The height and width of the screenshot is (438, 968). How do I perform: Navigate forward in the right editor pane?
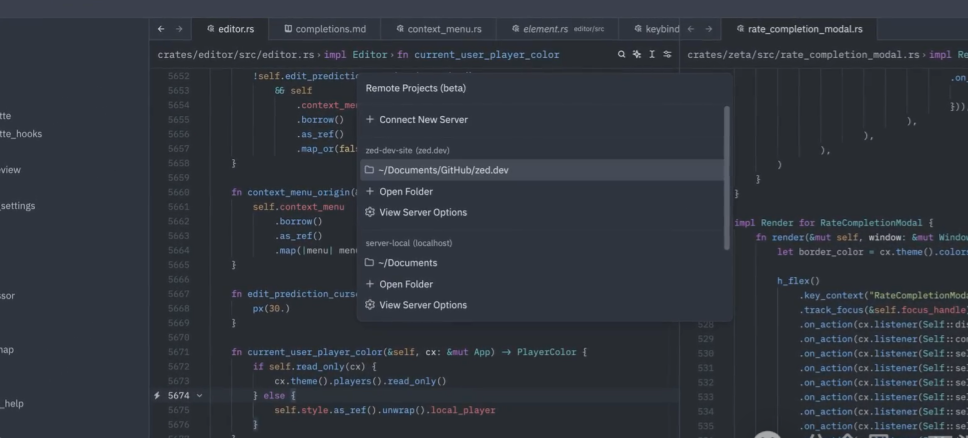click(709, 29)
